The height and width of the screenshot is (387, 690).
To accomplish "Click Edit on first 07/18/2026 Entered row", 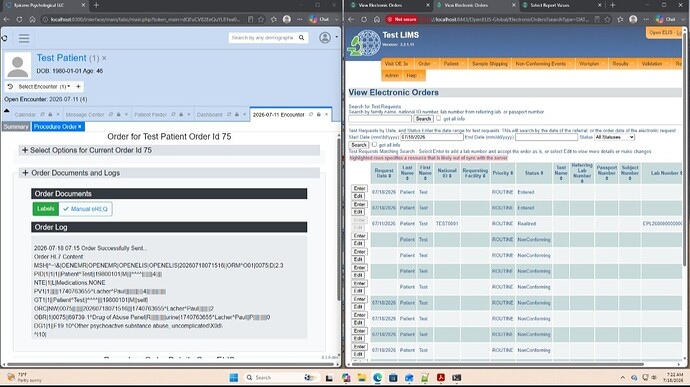I will (x=358, y=196).
